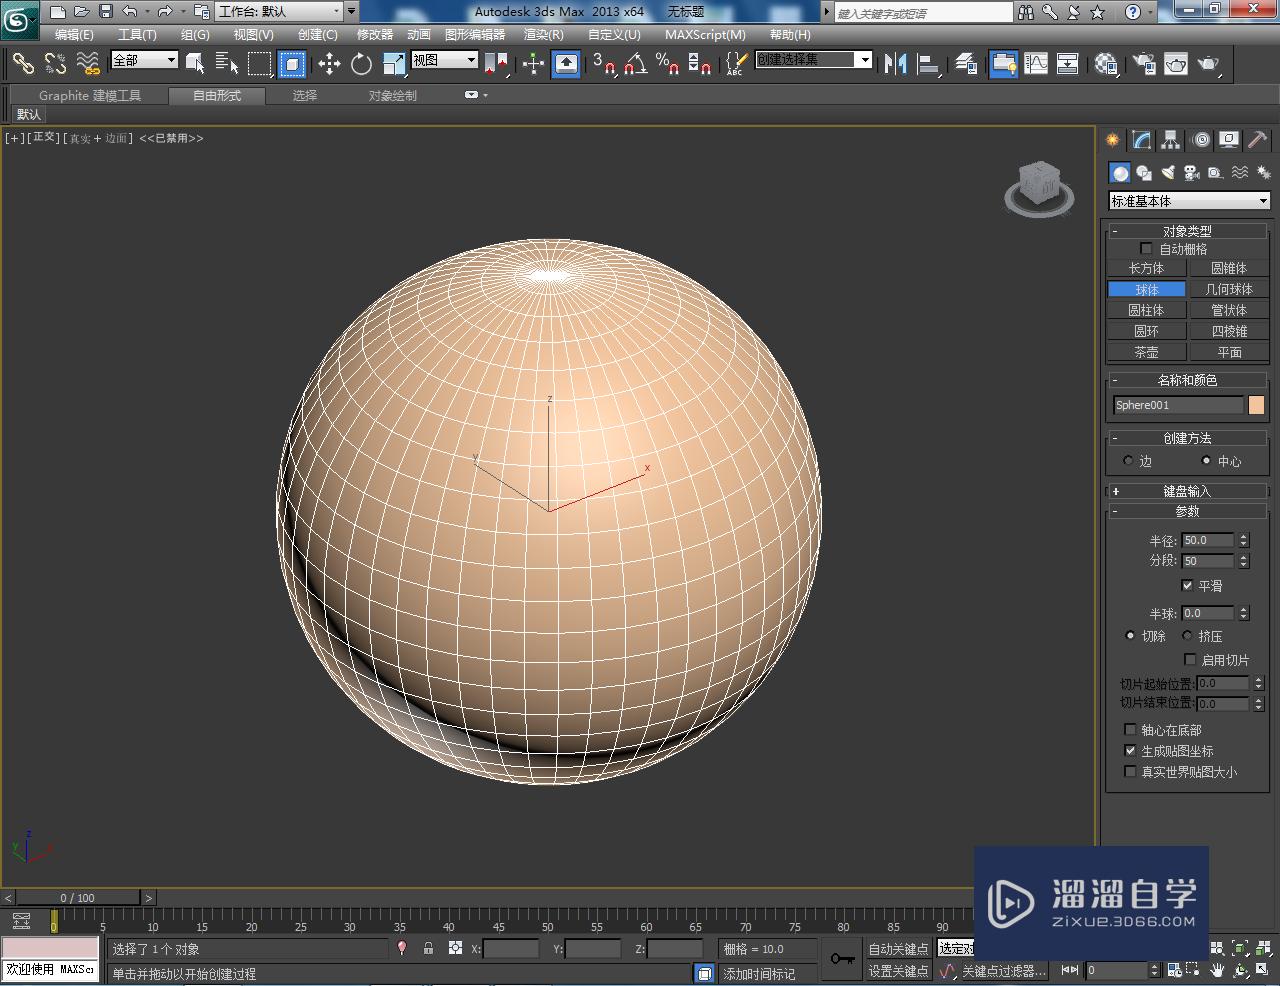This screenshot has height=986, width=1280.
Task: Click Bind to Space Warp icon
Action: point(88,64)
